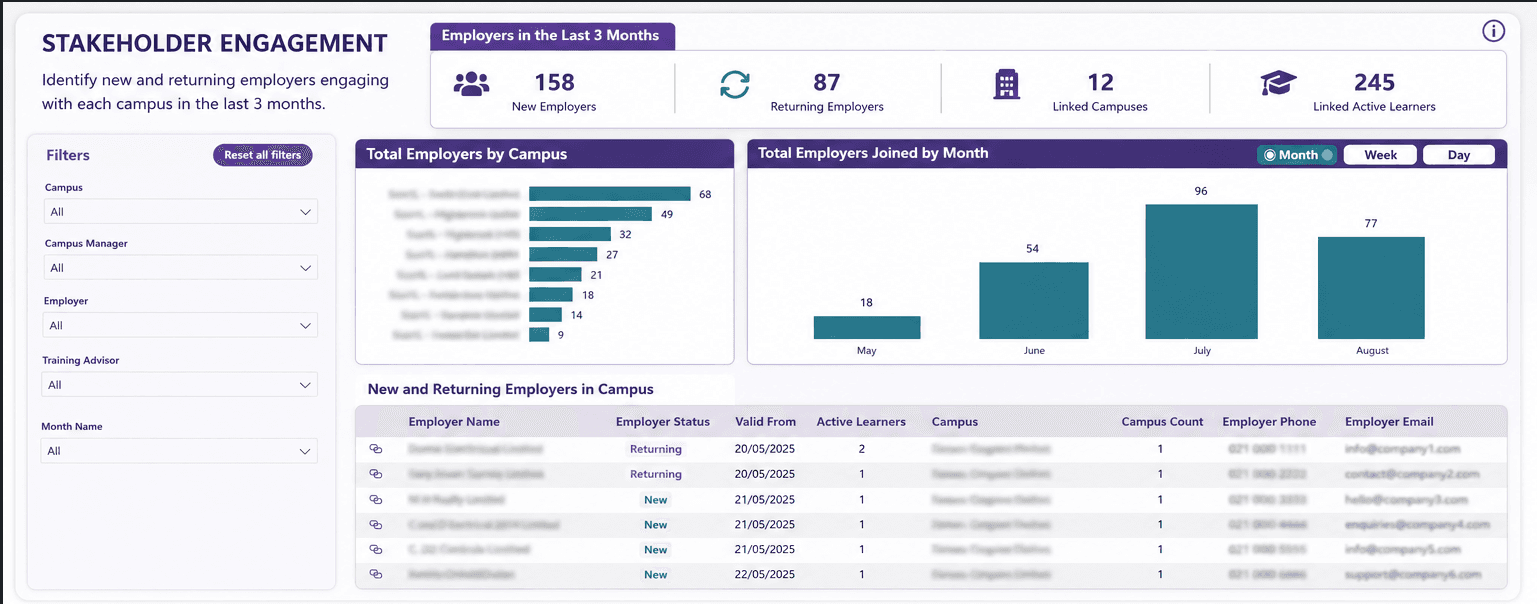Open link icon for enquiries@company4.com row
Image resolution: width=1537 pixels, height=604 pixels.
coord(376,524)
